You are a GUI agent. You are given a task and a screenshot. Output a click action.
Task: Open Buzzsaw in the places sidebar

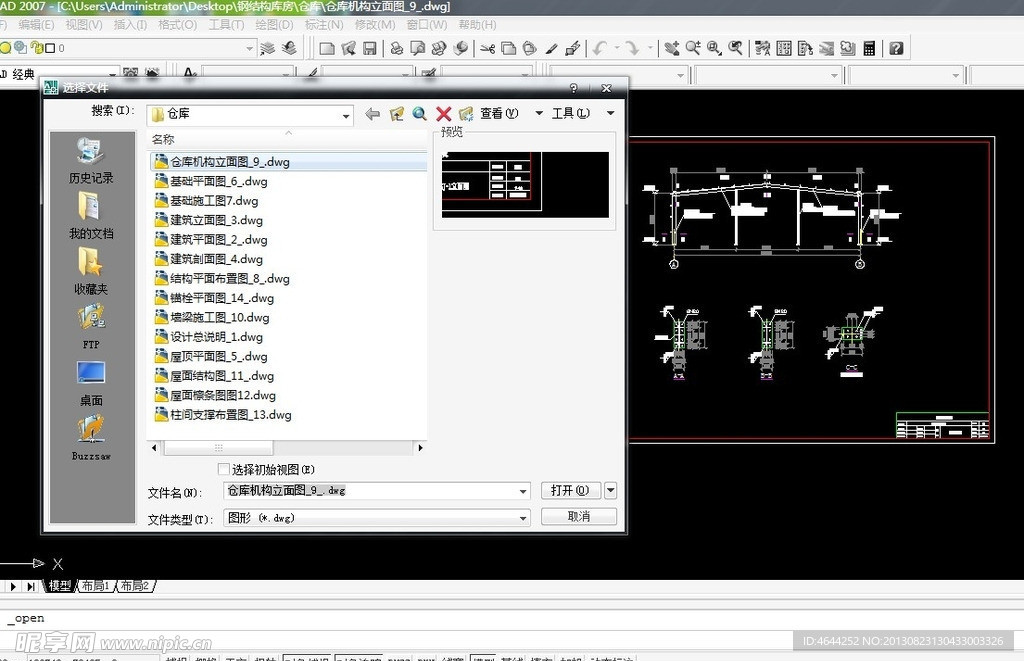tap(91, 439)
